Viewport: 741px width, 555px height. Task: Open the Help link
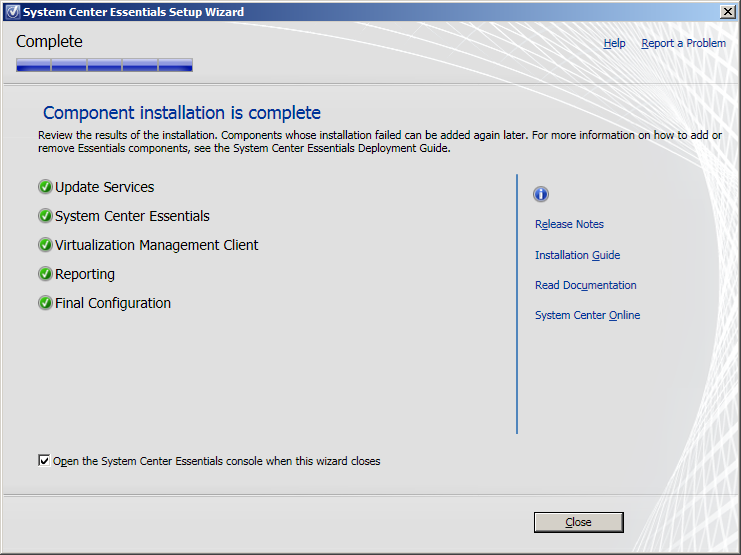pyautogui.click(x=614, y=43)
